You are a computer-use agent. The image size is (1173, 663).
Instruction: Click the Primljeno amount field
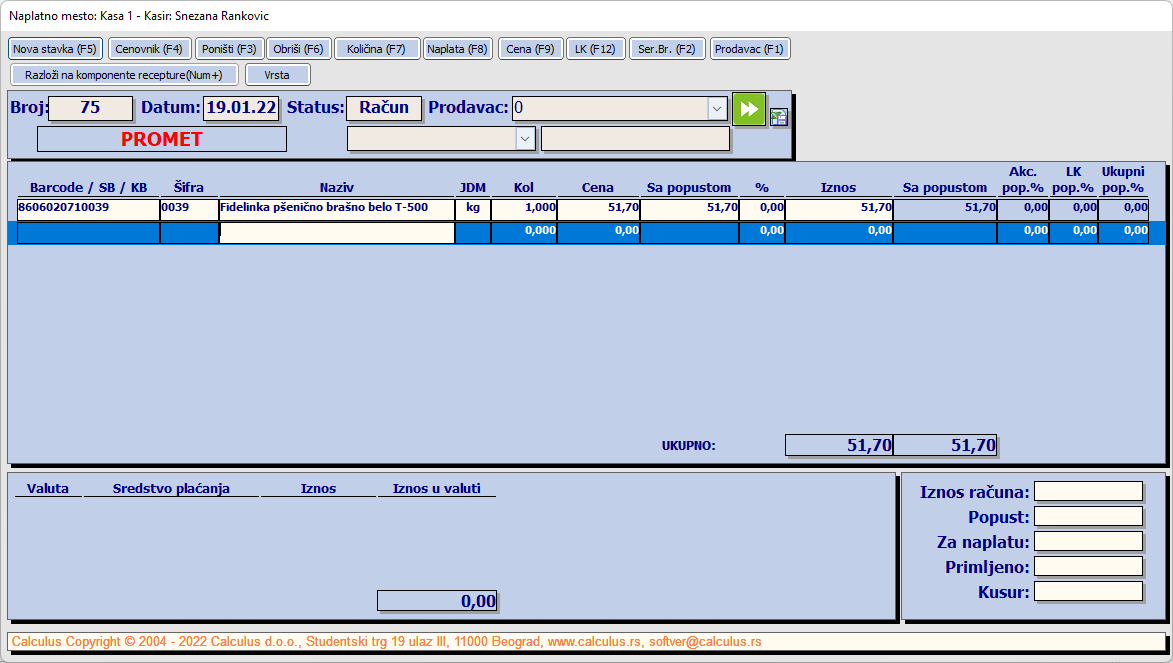click(1088, 566)
